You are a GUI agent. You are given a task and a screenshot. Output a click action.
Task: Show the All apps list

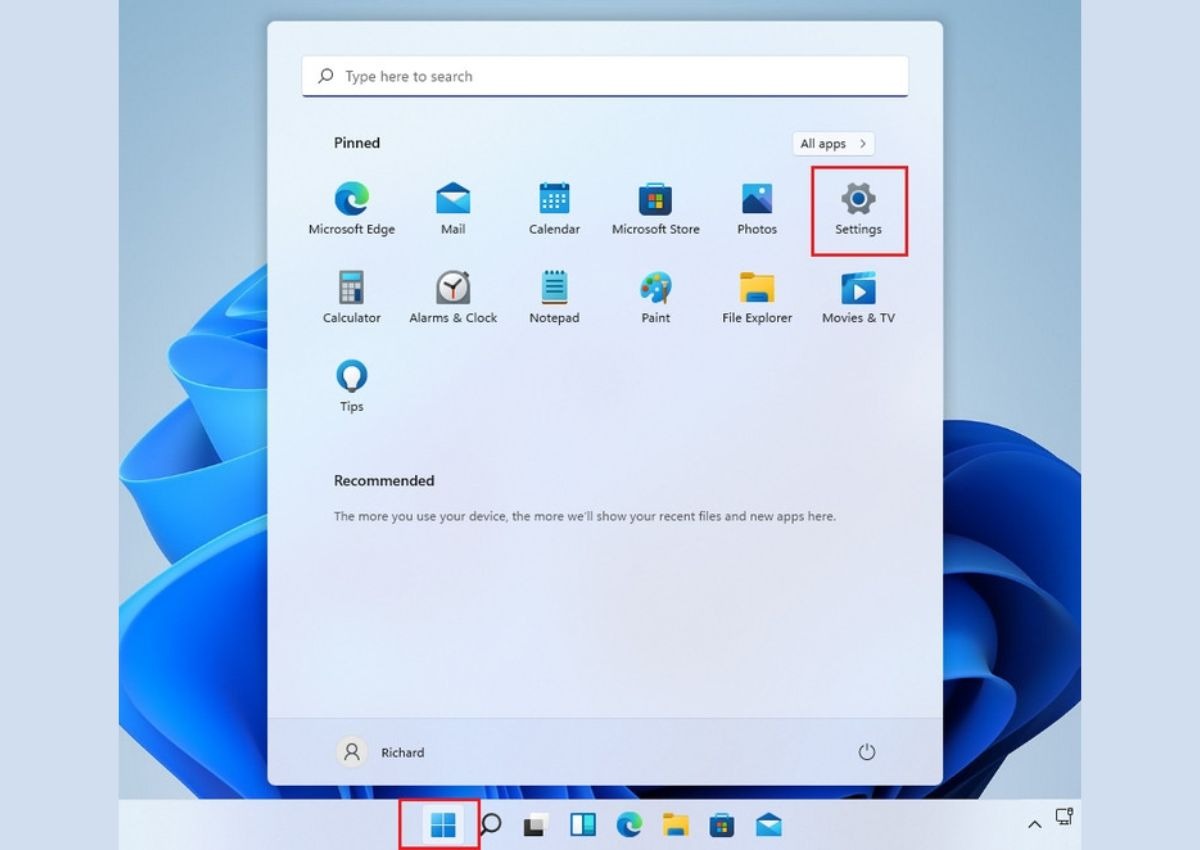(833, 144)
